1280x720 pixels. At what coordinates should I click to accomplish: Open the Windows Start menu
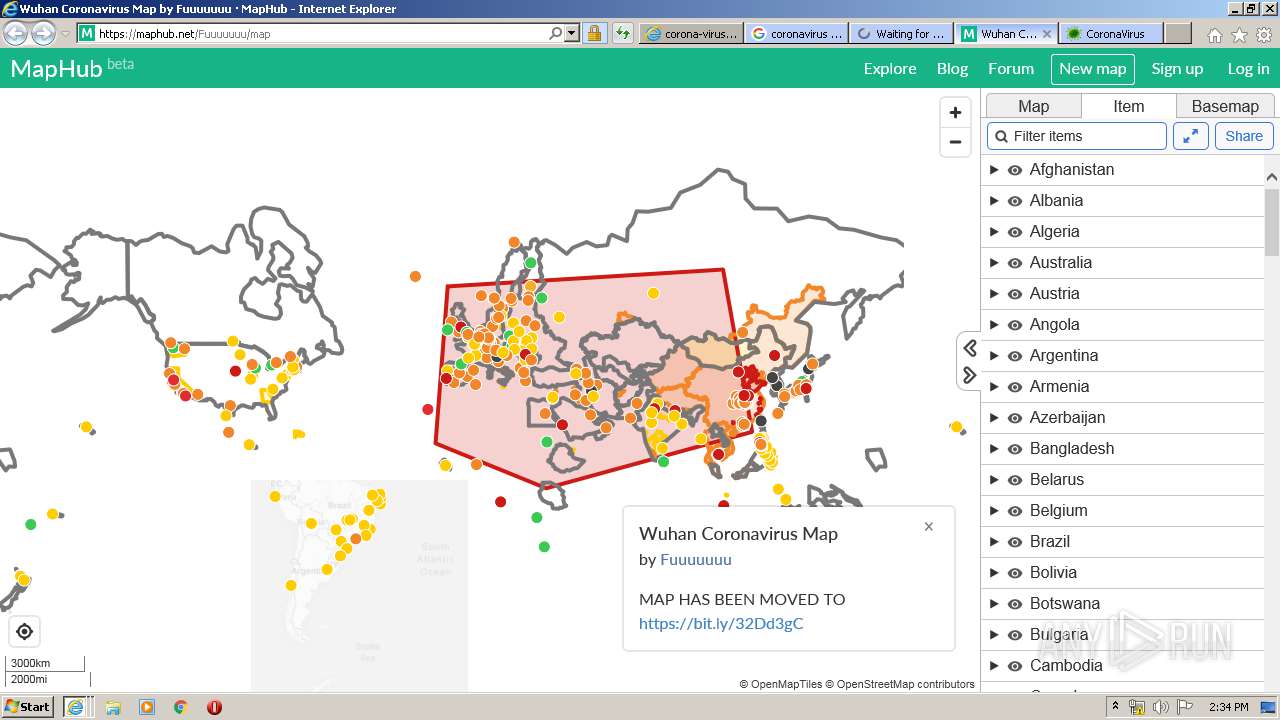[28, 707]
